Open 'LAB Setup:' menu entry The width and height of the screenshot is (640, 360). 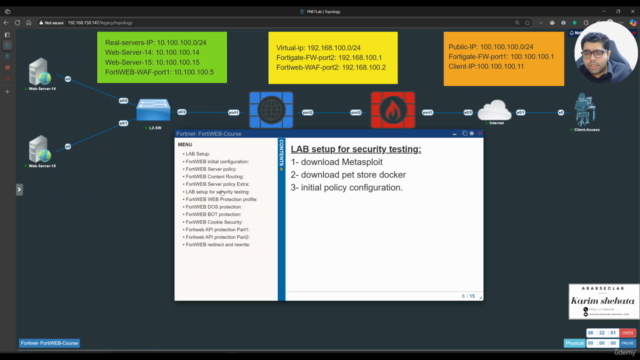point(198,154)
